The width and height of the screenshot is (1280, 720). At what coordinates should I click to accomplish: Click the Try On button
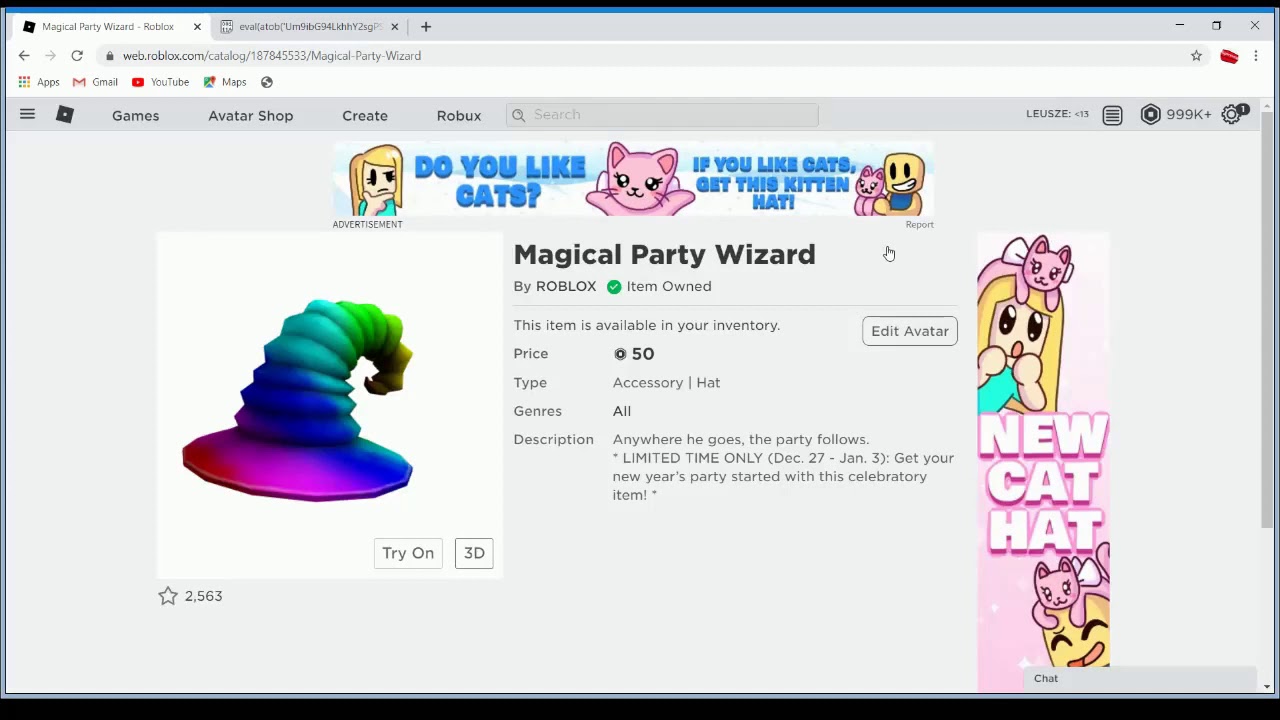pos(408,553)
